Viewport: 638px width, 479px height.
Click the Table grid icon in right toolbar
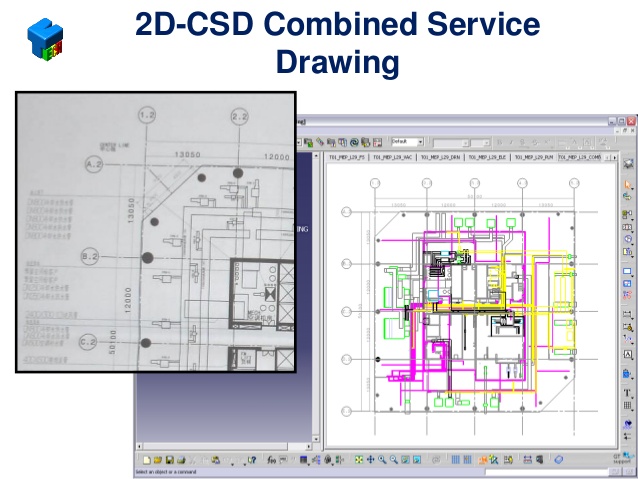pyautogui.click(x=627, y=405)
